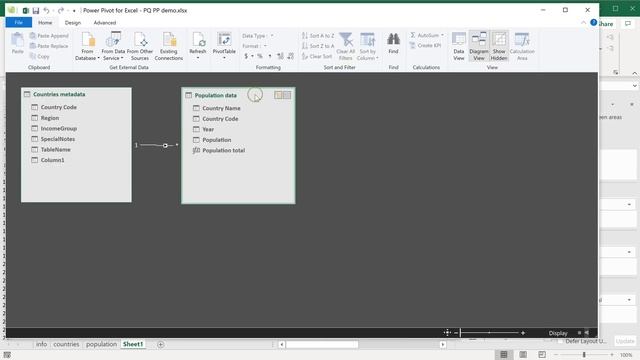Click Excel Page Break Preview status icon
The width and height of the screenshot is (640, 360).
[x=542, y=355]
